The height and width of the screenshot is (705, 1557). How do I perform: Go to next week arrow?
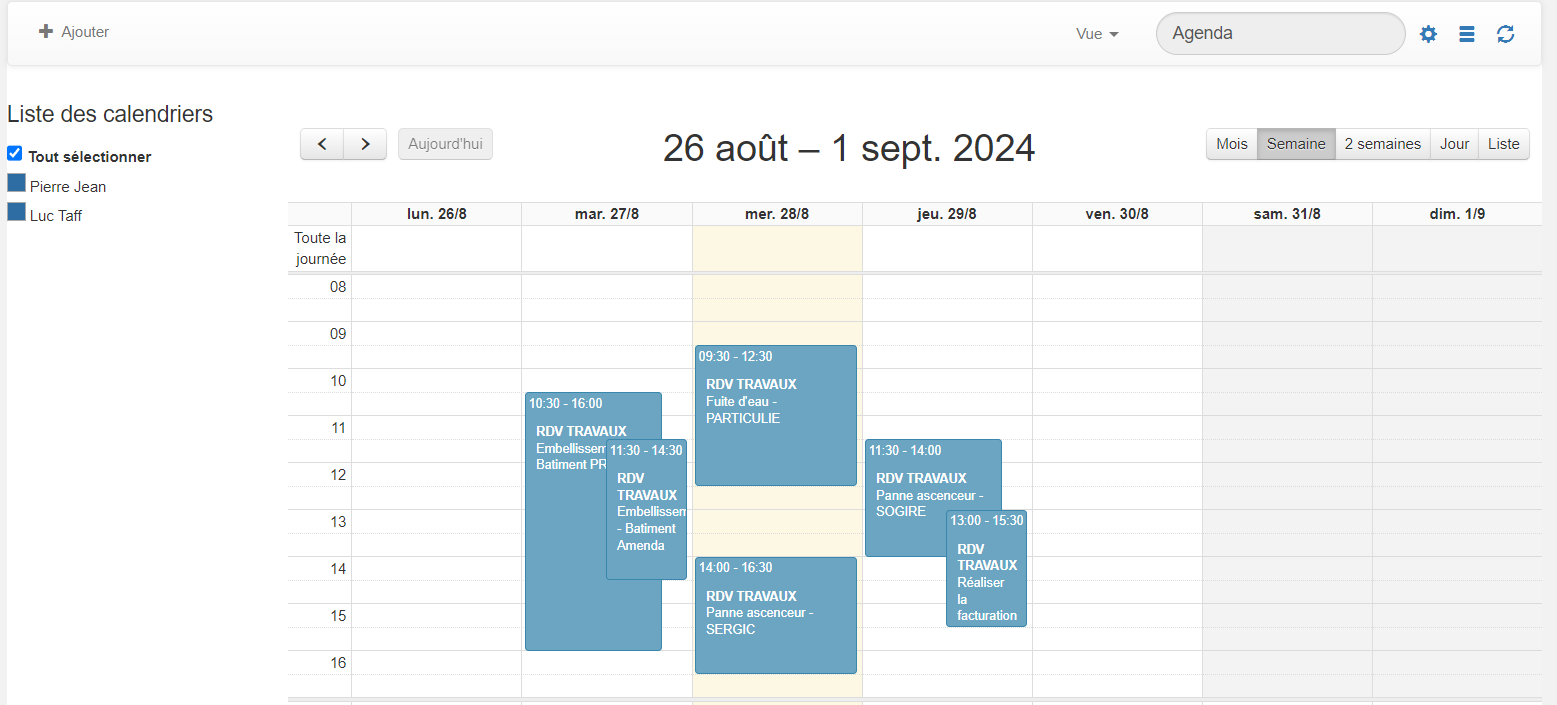[x=365, y=144]
